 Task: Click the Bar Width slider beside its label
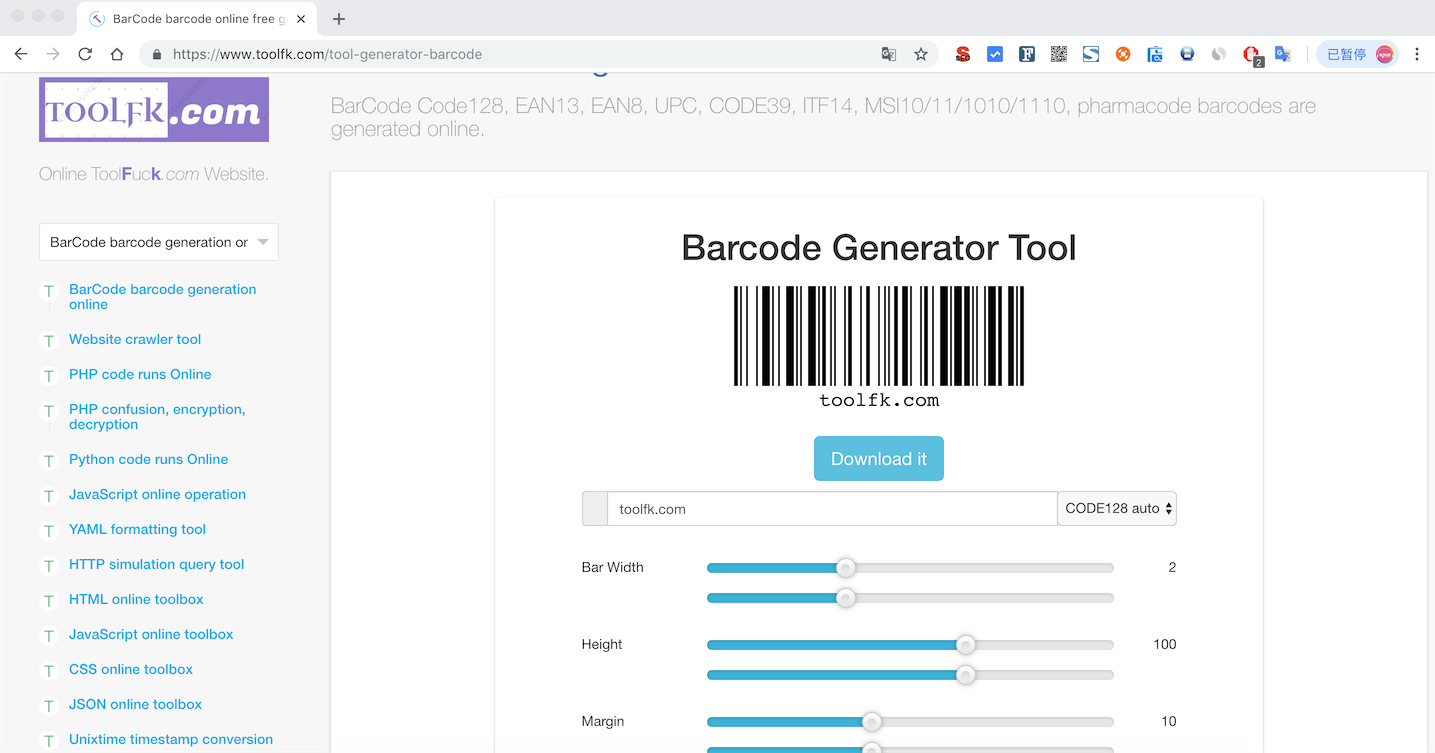coord(910,568)
